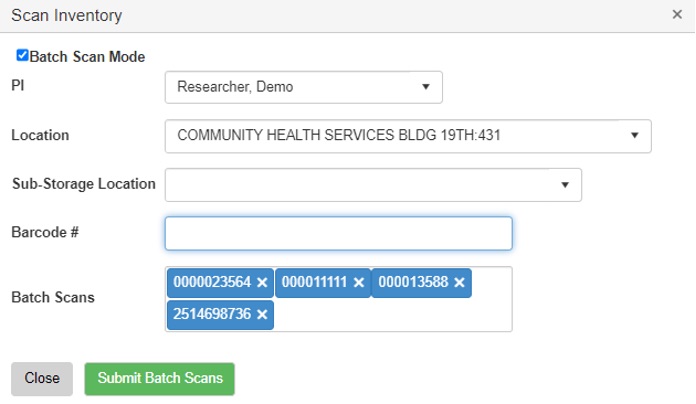
Task: Select the 000013588 batch scan tag
Action: (x=413, y=283)
